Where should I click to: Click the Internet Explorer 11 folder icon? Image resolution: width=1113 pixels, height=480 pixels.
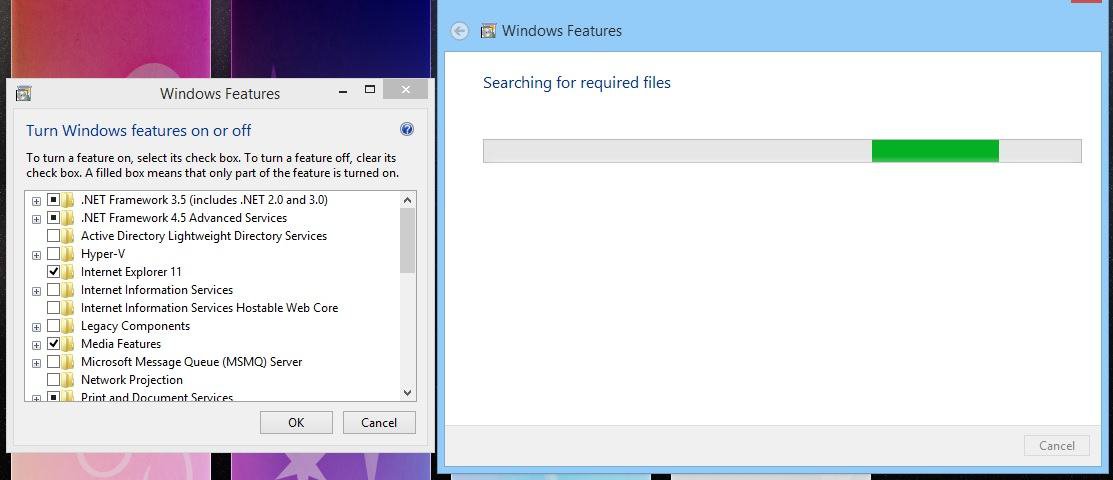tap(68, 272)
